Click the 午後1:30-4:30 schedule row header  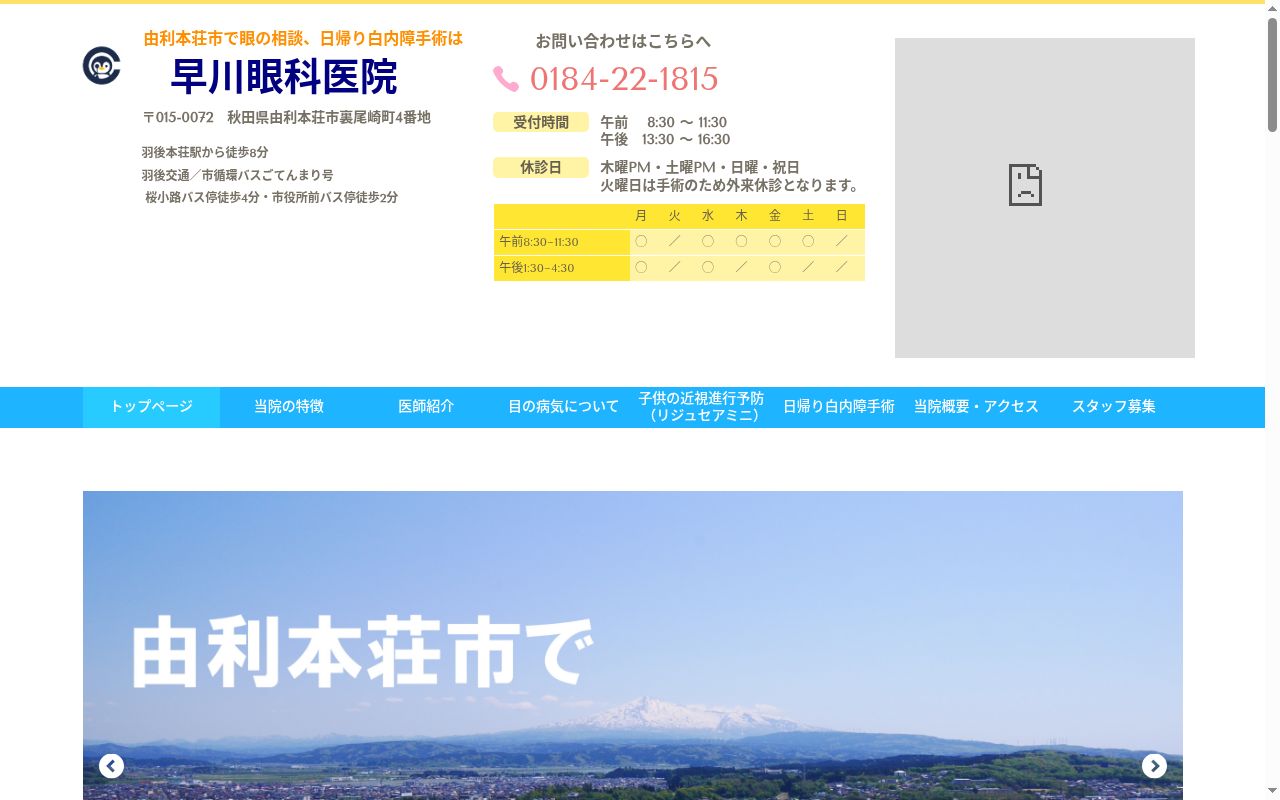[x=562, y=268]
